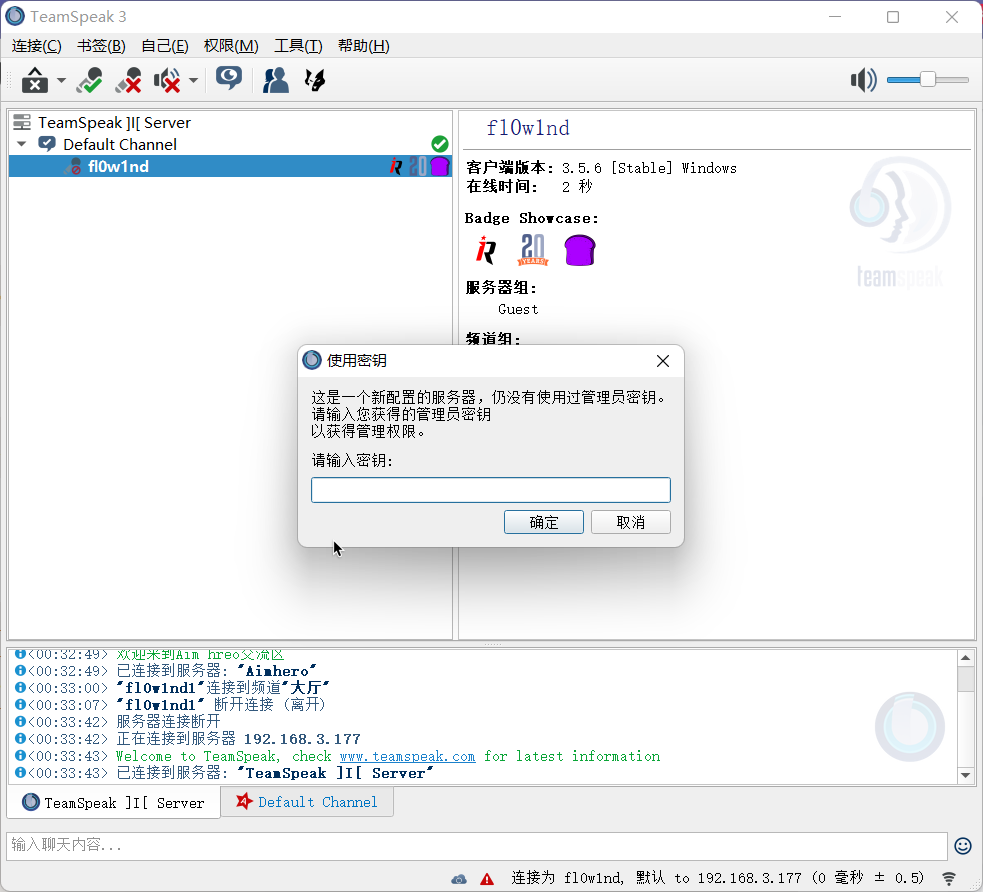The width and height of the screenshot is (983, 892).
Task: Click the Overwolf wolf icon in toolbar
Action: pyautogui.click(x=315, y=80)
